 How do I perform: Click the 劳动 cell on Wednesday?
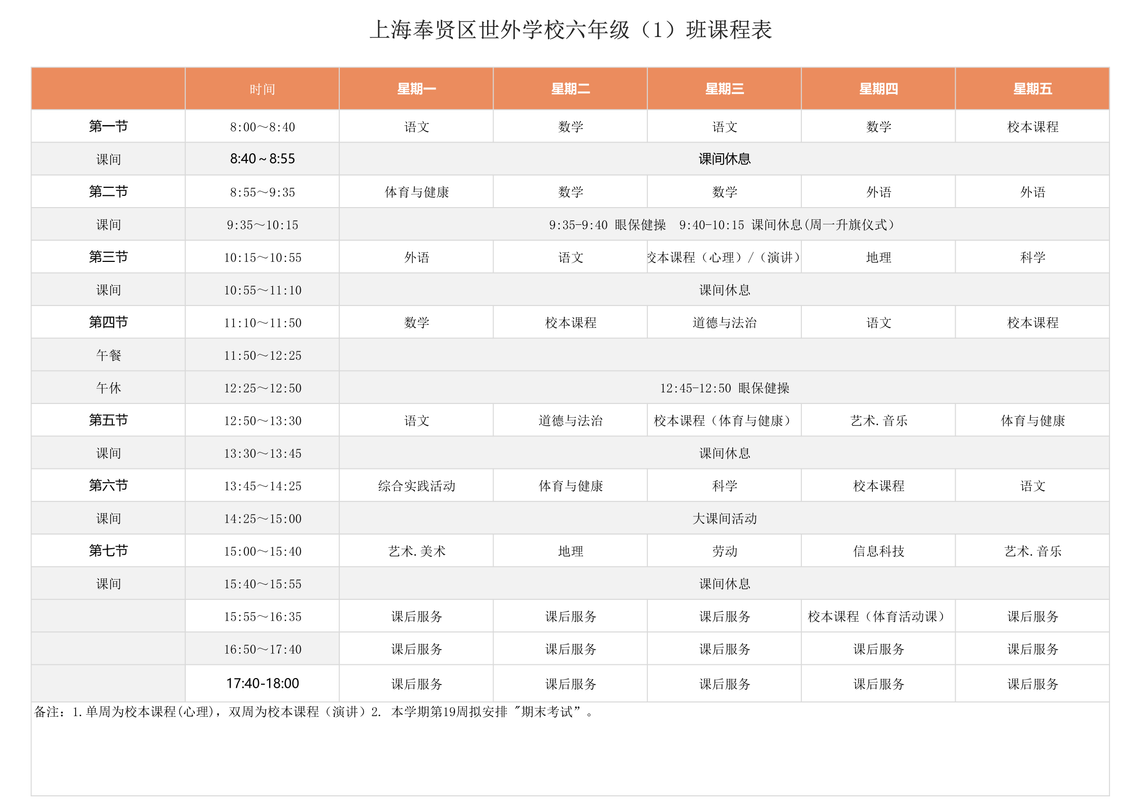pos(724,551)
